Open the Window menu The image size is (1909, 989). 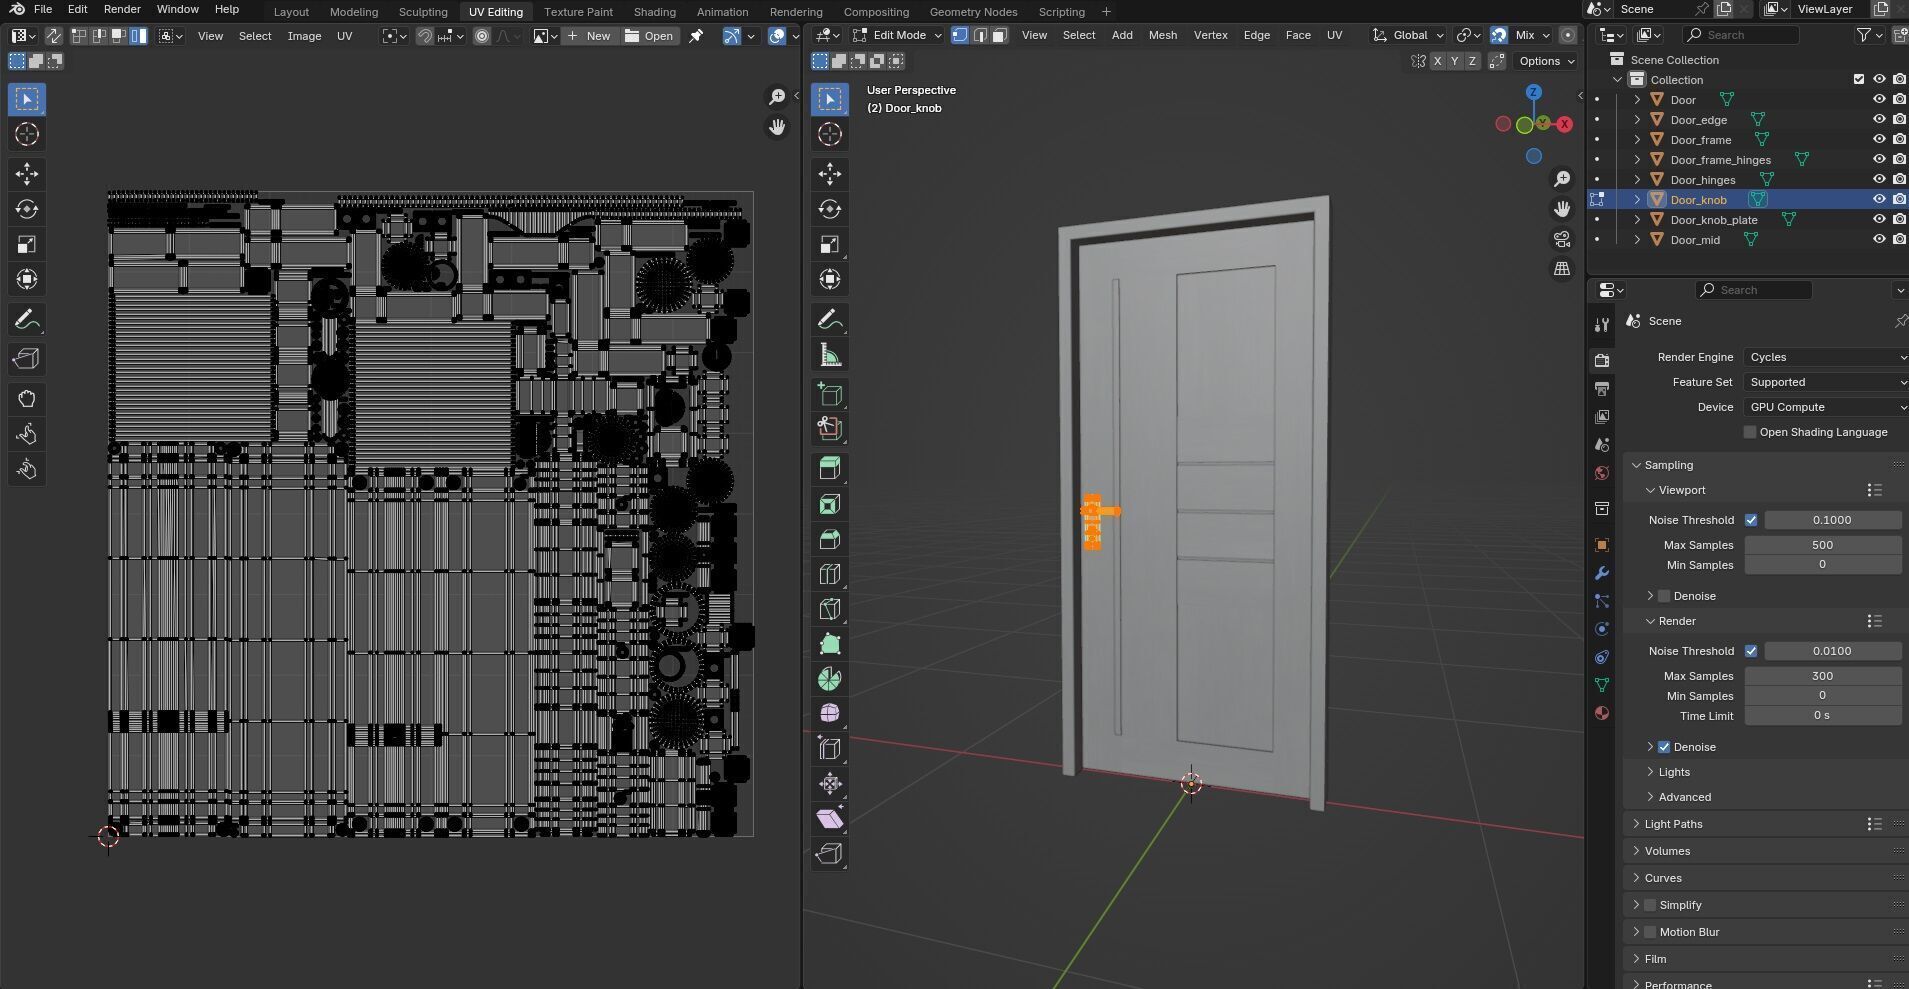(177, 9)
